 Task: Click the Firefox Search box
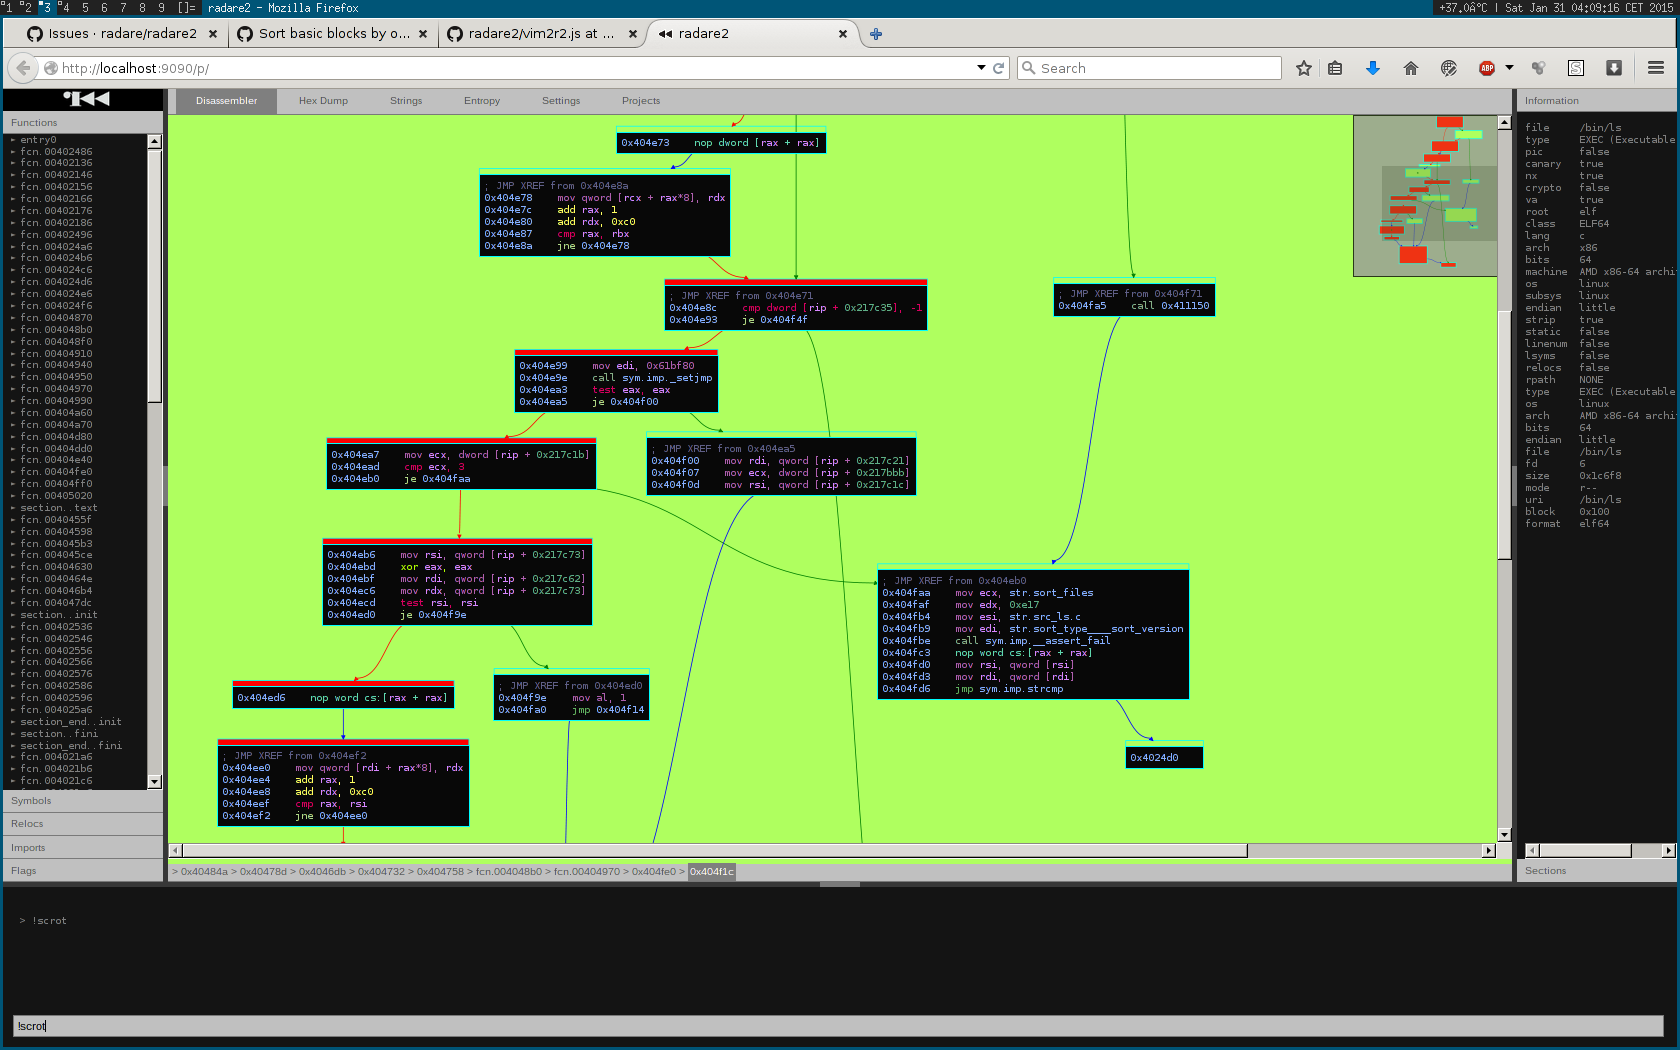(x=1150, y=68)
